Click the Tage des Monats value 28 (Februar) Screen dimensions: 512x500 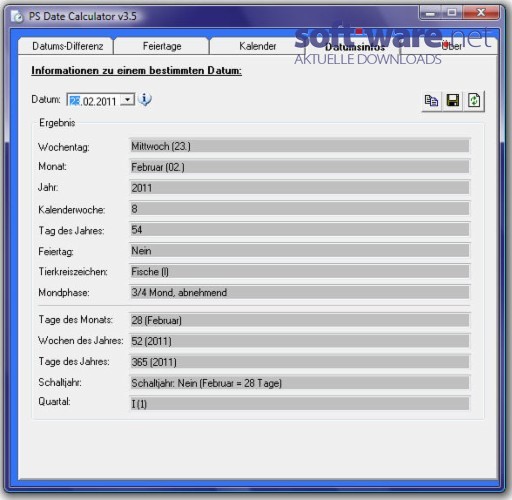point(299,320)
